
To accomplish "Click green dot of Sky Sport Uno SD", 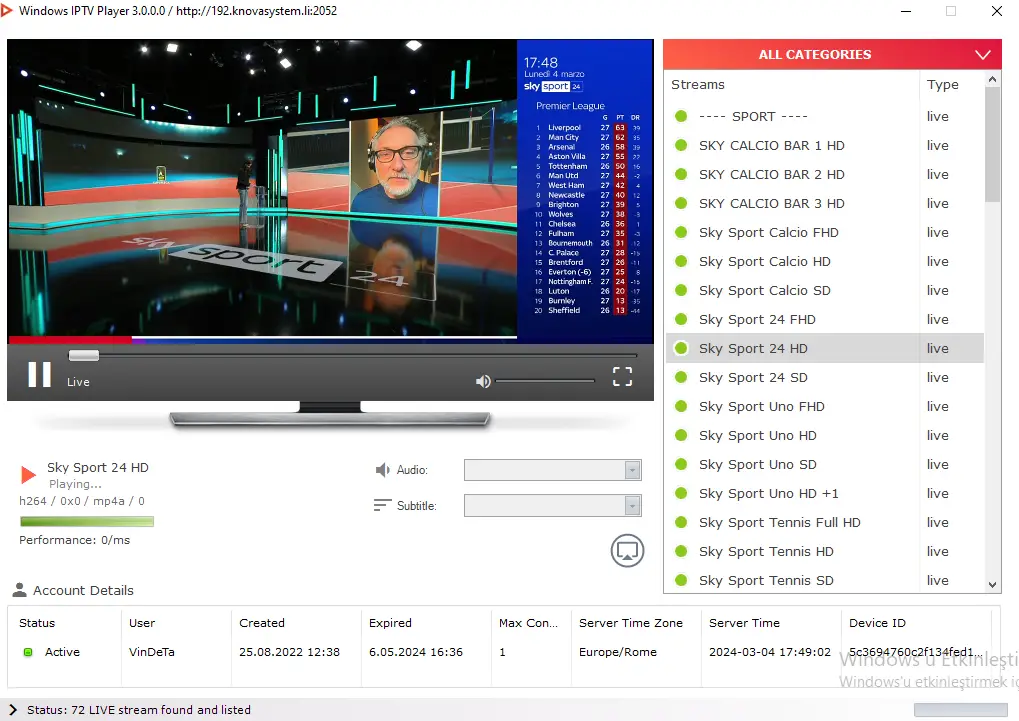I will pos(681,464).
